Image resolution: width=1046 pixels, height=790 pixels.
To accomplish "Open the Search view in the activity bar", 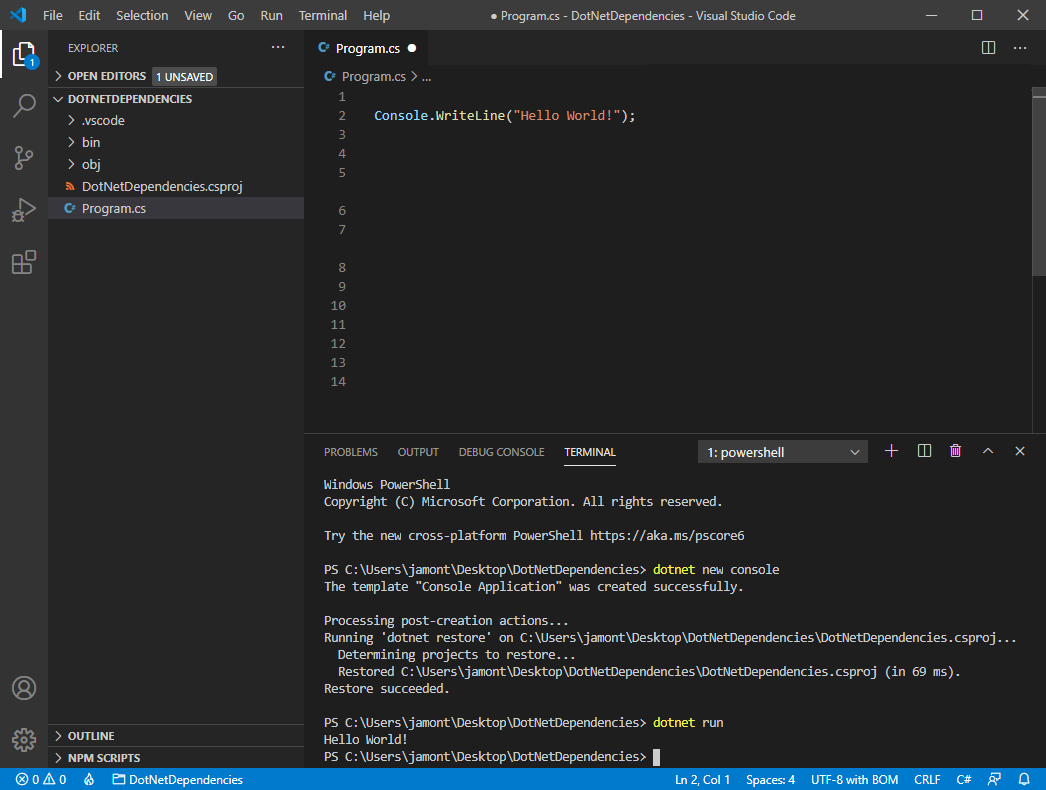I will (x=24, y=106).
